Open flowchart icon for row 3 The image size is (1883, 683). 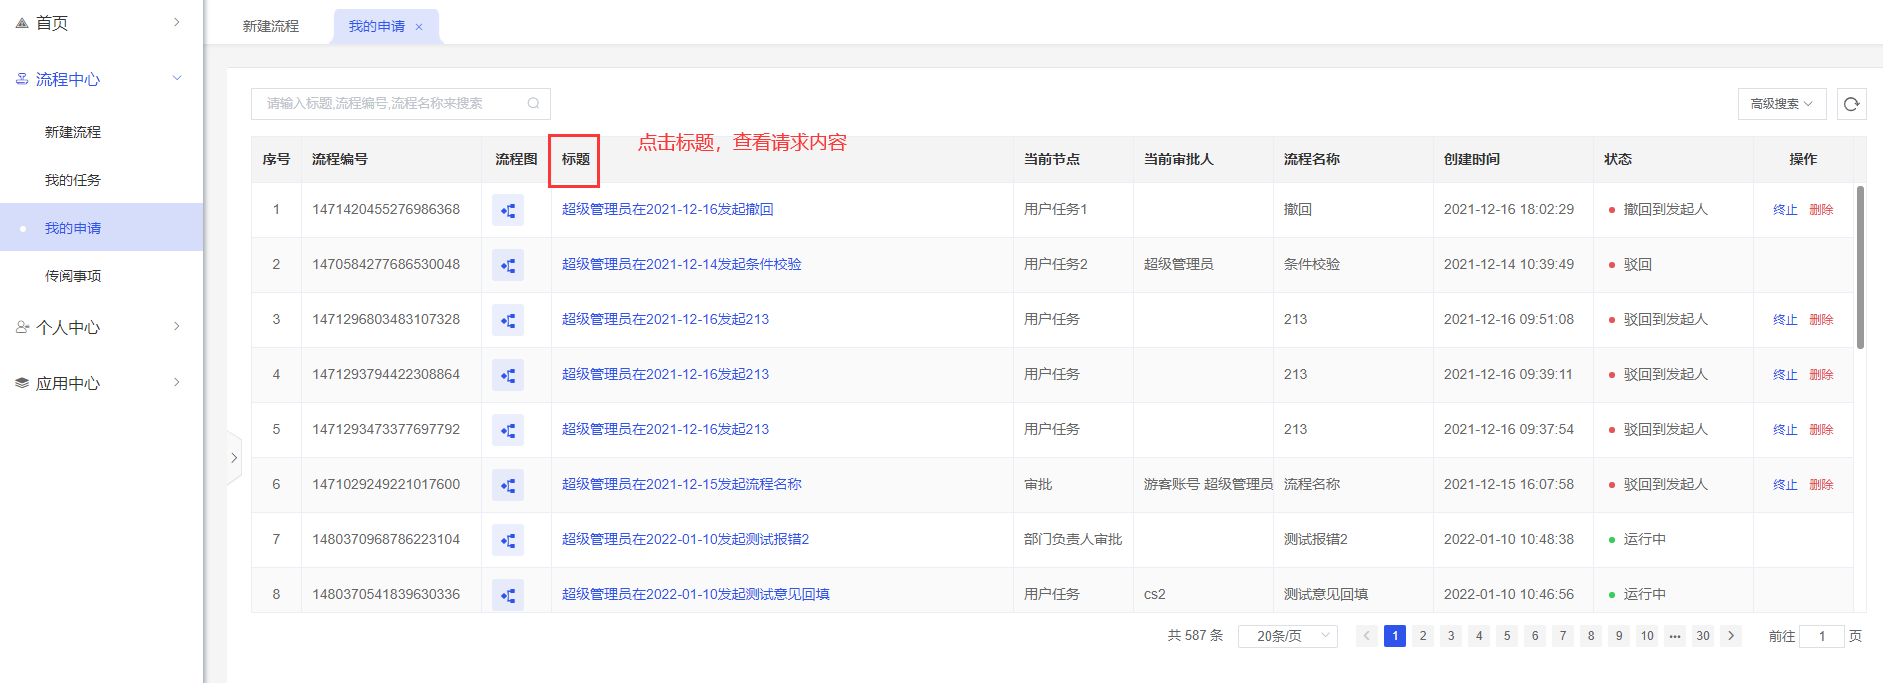tap(508, 320)
